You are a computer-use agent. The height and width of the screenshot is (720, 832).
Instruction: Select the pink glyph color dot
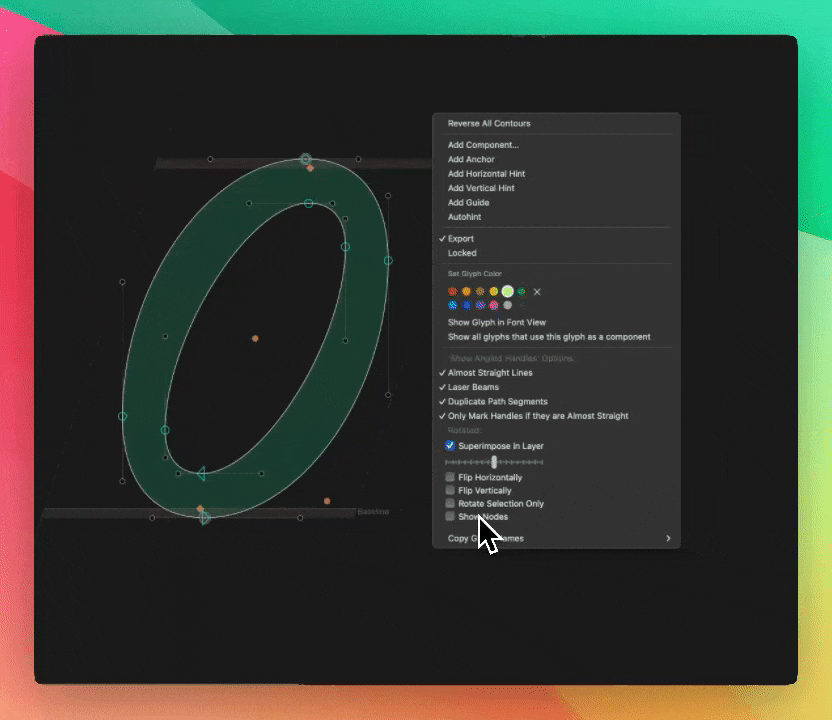[x=494, y=305]
